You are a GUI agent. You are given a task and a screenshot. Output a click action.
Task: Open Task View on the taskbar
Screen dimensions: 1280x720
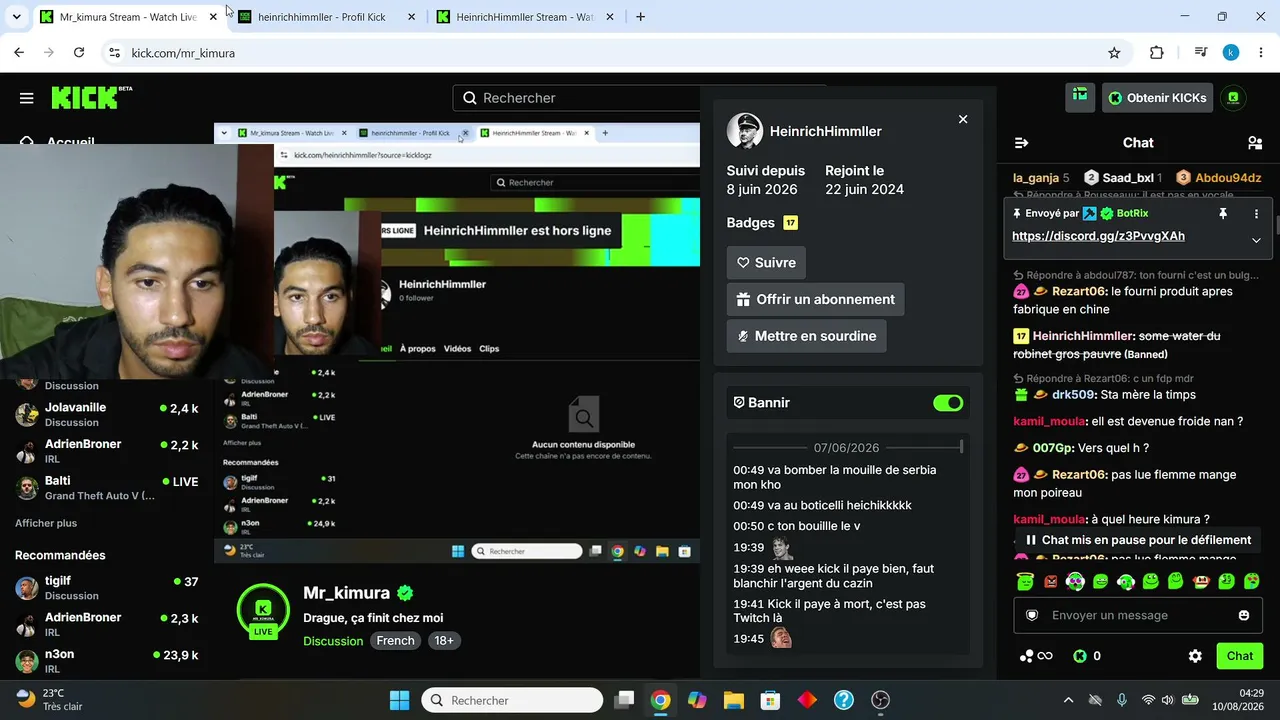[624, 700]
